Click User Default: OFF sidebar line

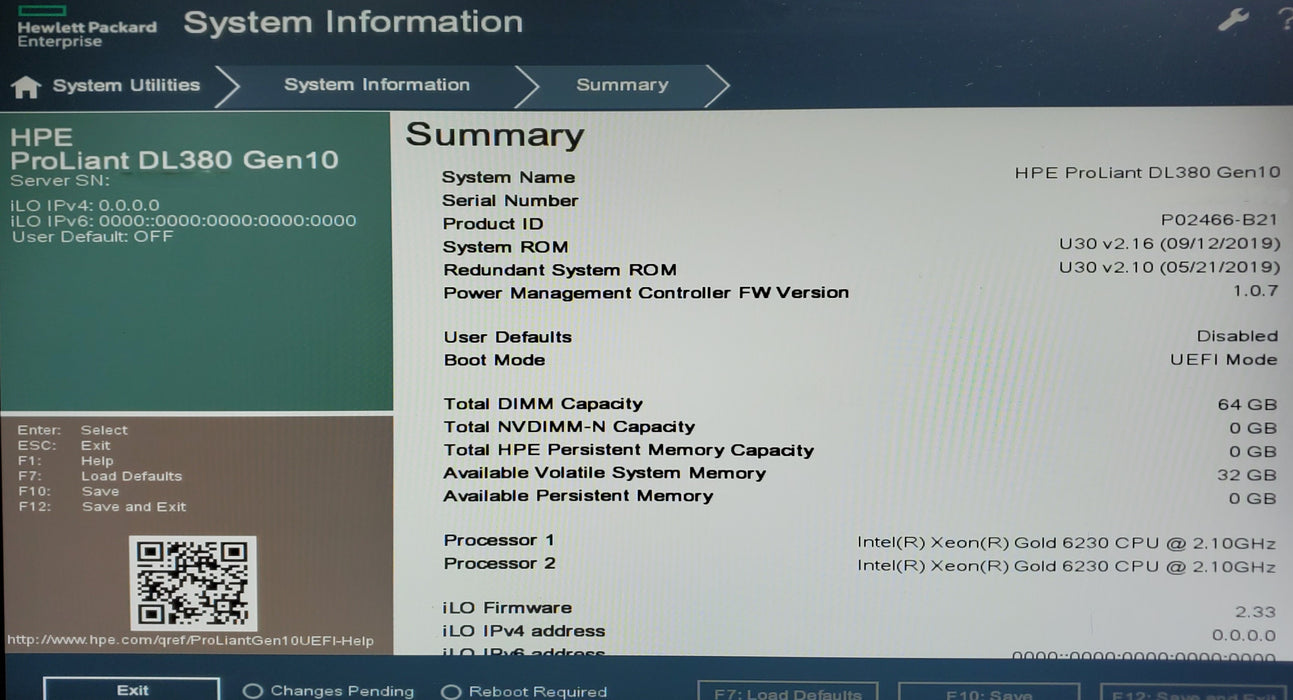coord(92,237)
